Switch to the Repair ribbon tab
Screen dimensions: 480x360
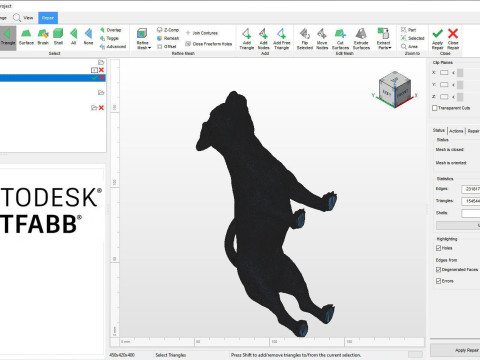coord(48,18)
